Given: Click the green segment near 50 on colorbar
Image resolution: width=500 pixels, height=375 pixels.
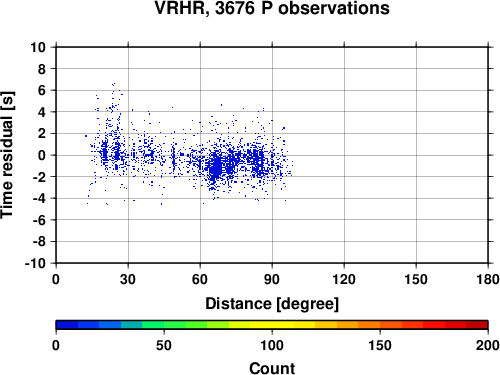Looking at the screenshot, I should (164, 325).
